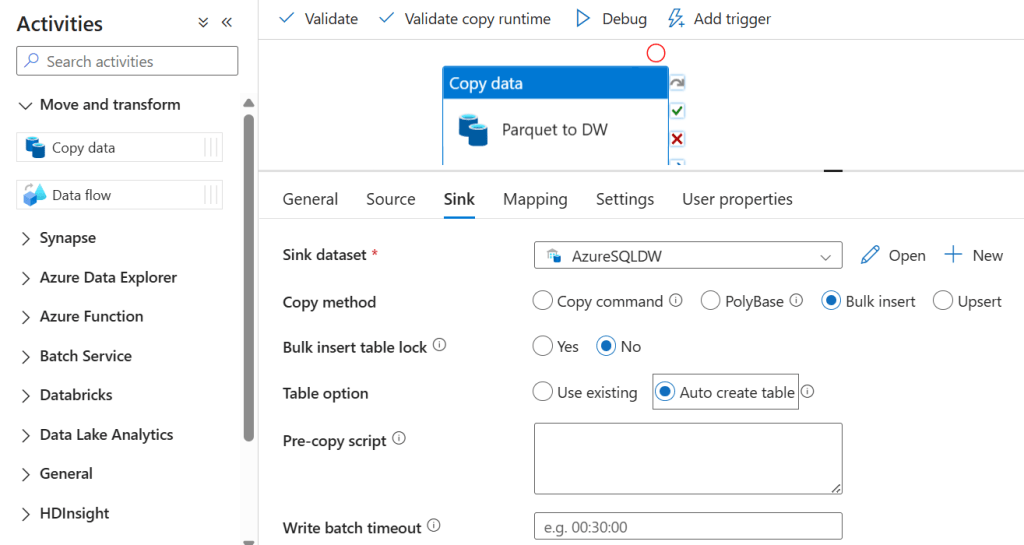Select the PolyBase copy method
The height and width of the screenshot is (545, 1024).
tap(710, 301)
